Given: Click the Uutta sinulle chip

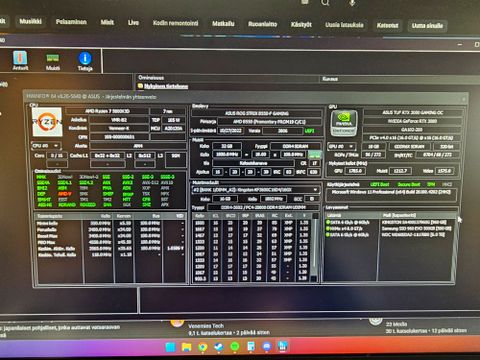Looking at the screenshot, I should pos(427,26).
